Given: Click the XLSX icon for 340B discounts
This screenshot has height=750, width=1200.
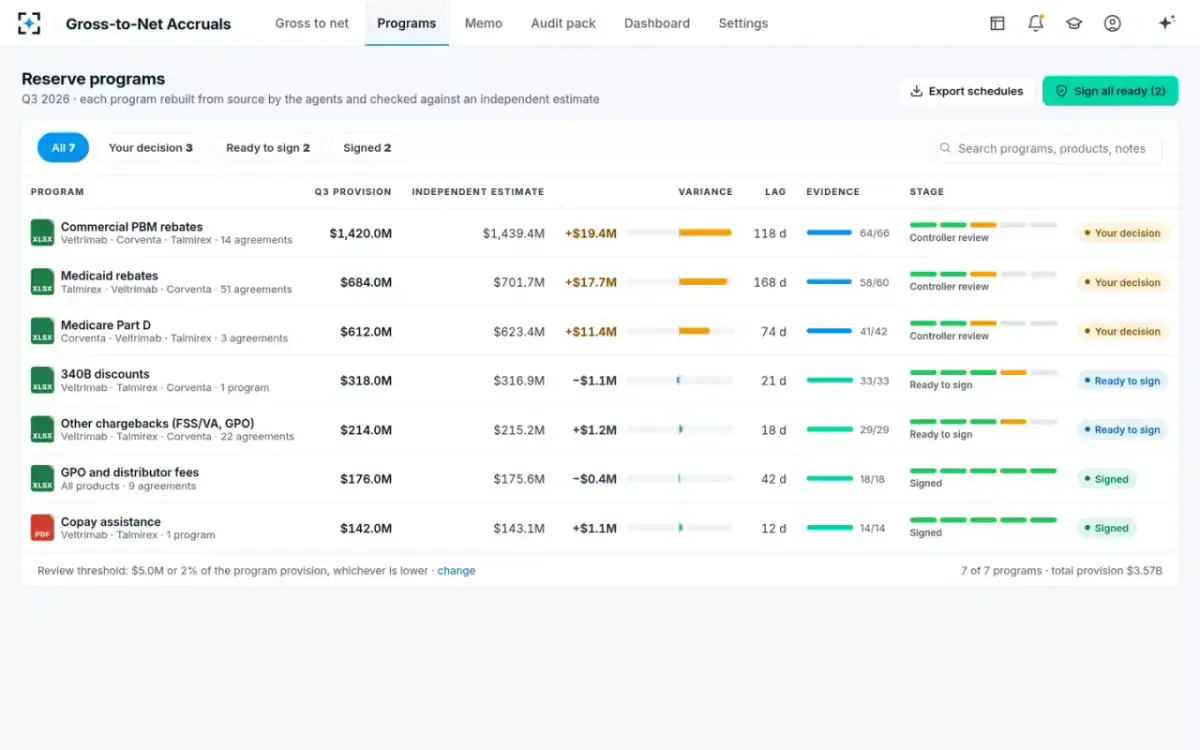Looking at the screenshot, I should tap(42, 380).
